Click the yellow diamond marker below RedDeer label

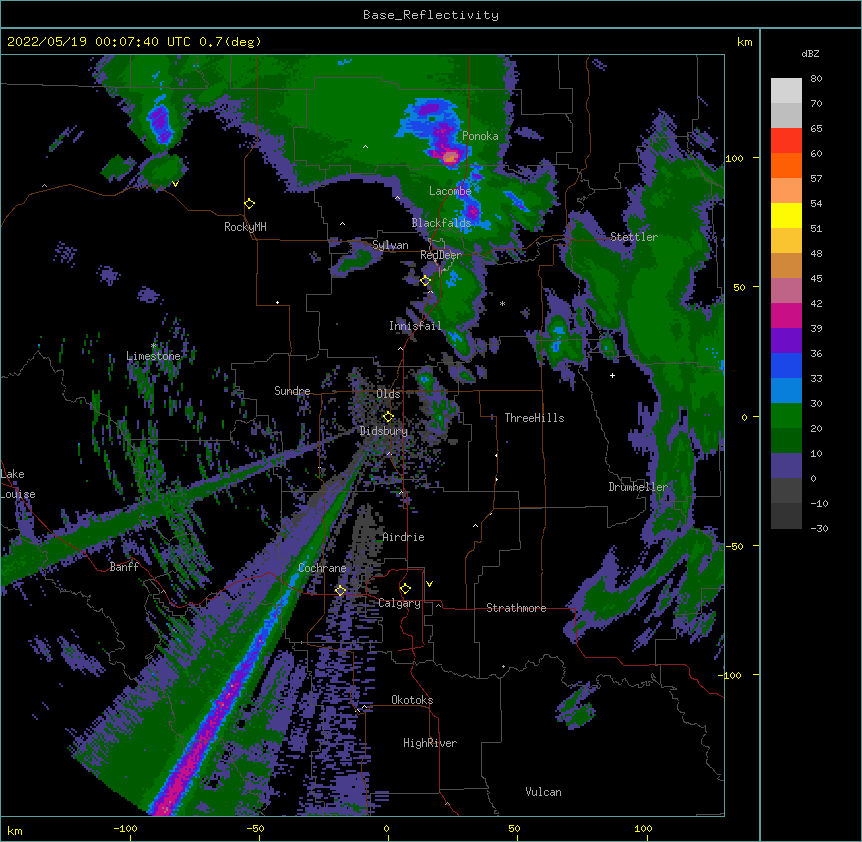426,281
